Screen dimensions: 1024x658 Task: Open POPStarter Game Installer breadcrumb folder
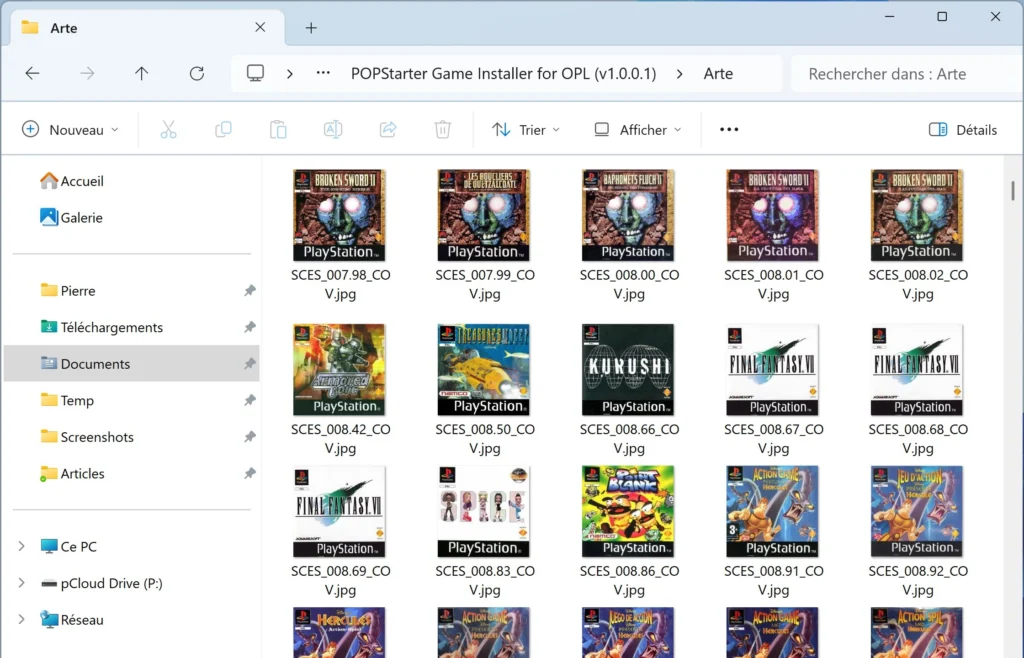point(504,74)
